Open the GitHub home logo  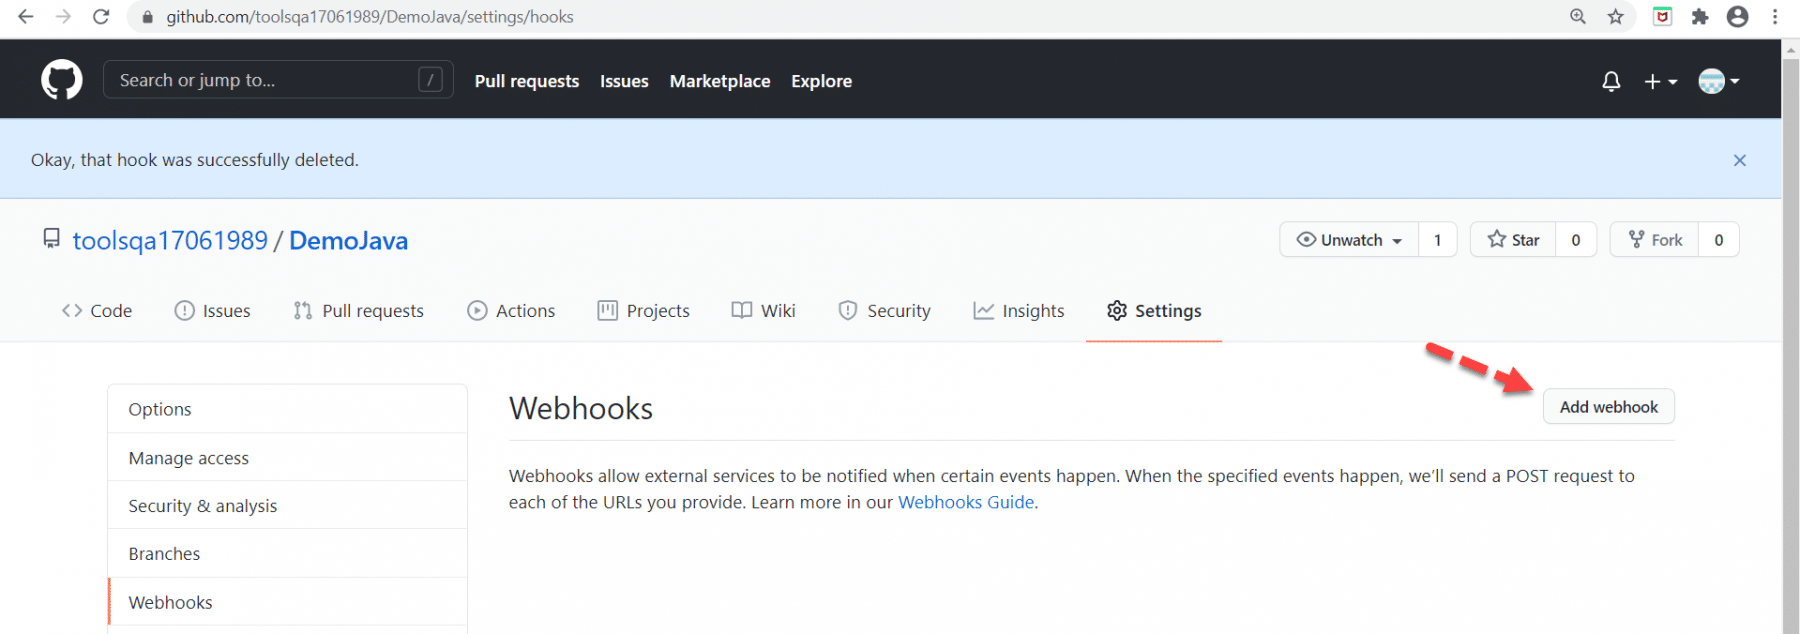pos(61,80)
